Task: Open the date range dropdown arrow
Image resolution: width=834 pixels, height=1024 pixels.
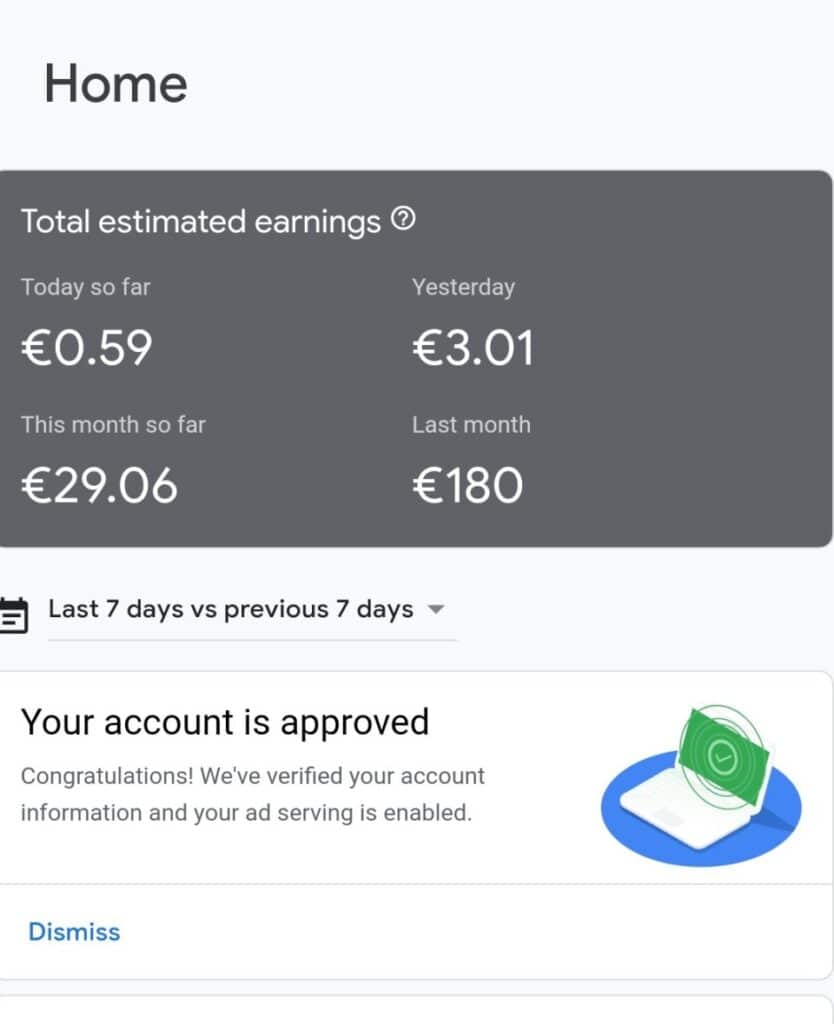Action: coord(435,609)
